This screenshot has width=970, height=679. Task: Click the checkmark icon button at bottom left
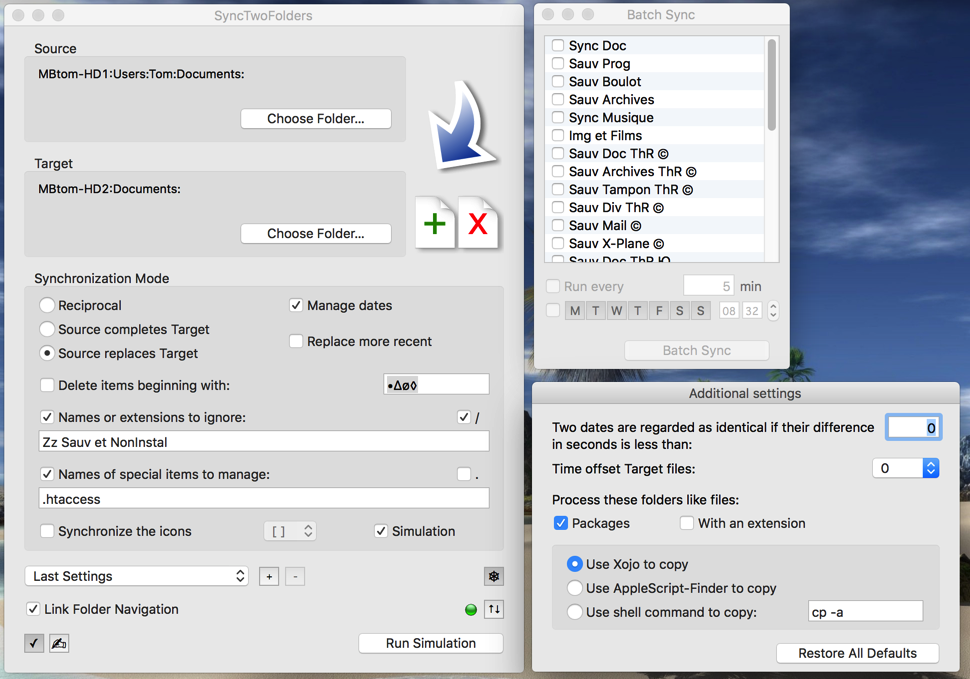click(x=34, y=643)
